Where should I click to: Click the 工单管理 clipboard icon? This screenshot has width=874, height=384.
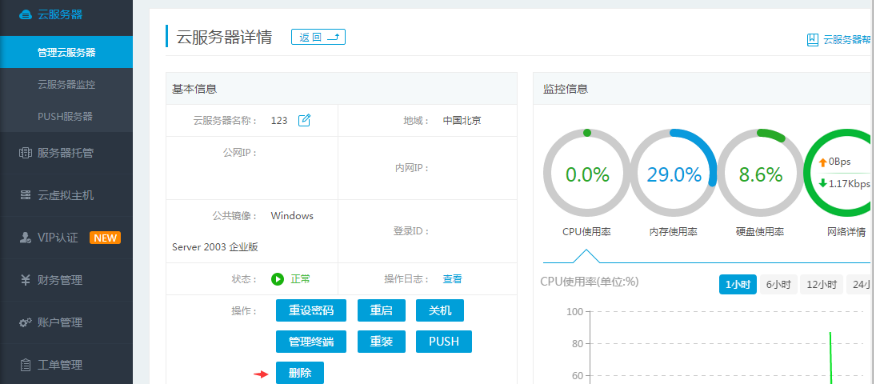coord(25,365)
